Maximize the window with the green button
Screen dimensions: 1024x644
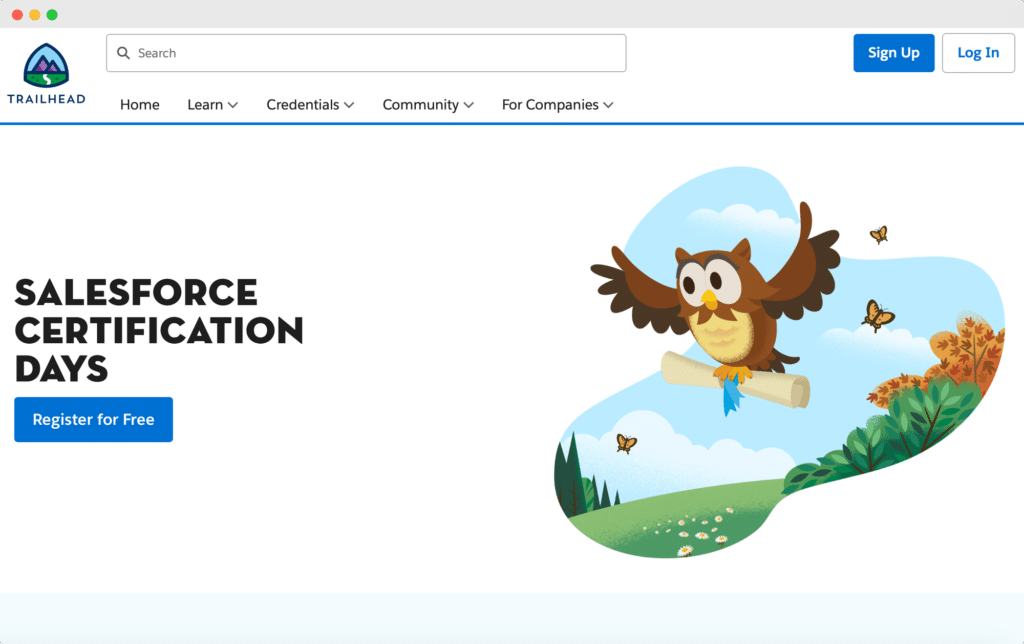52,15
